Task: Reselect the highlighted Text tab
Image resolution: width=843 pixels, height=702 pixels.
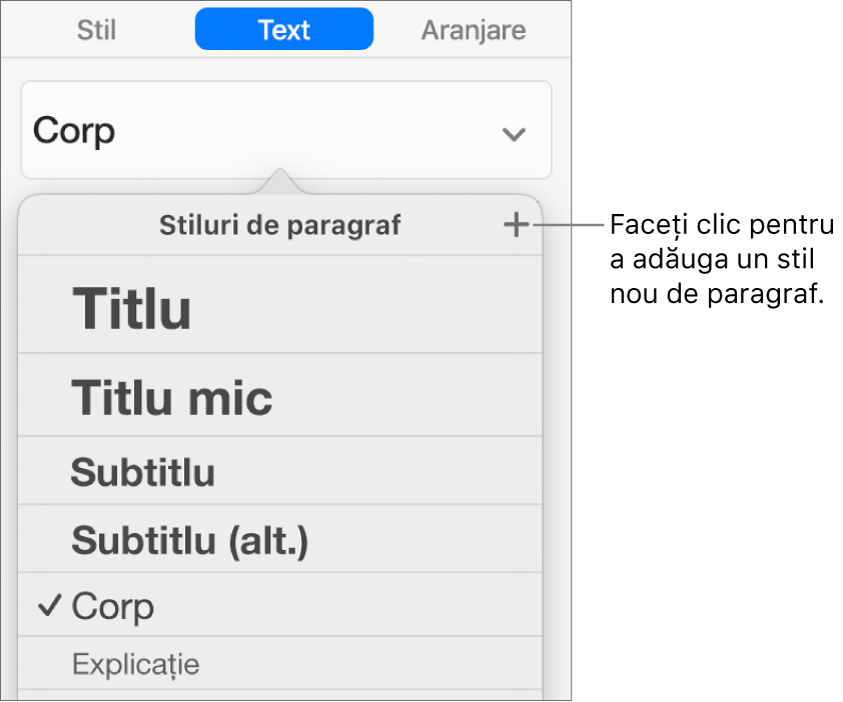Action: 283,29
